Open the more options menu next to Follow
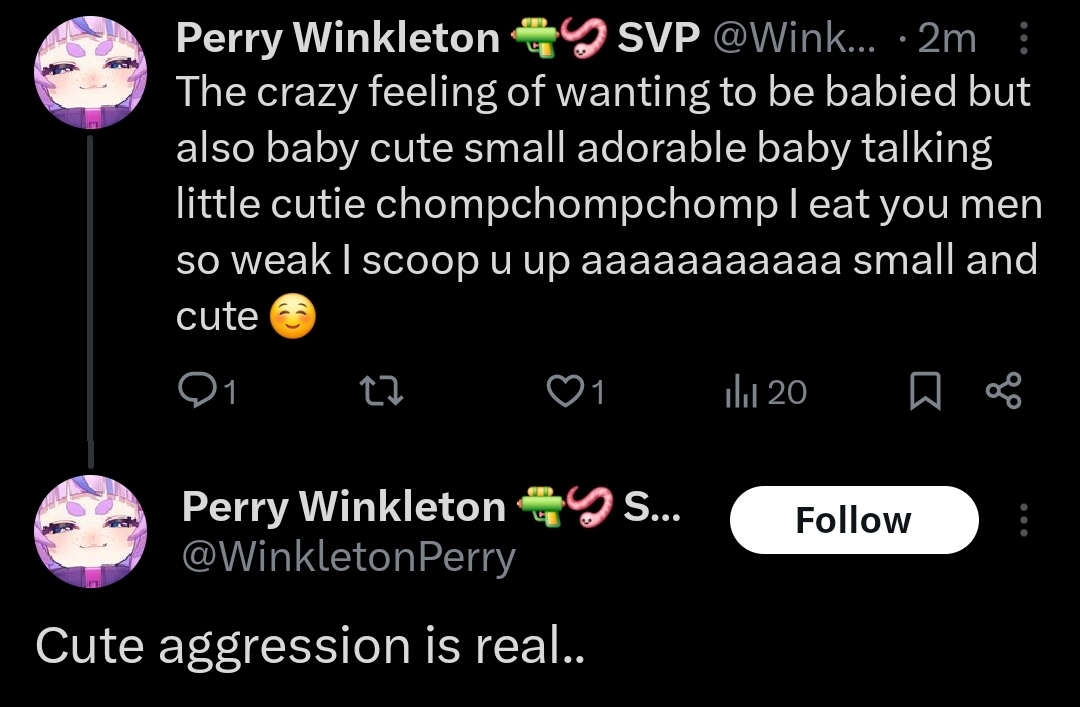 1023,520
